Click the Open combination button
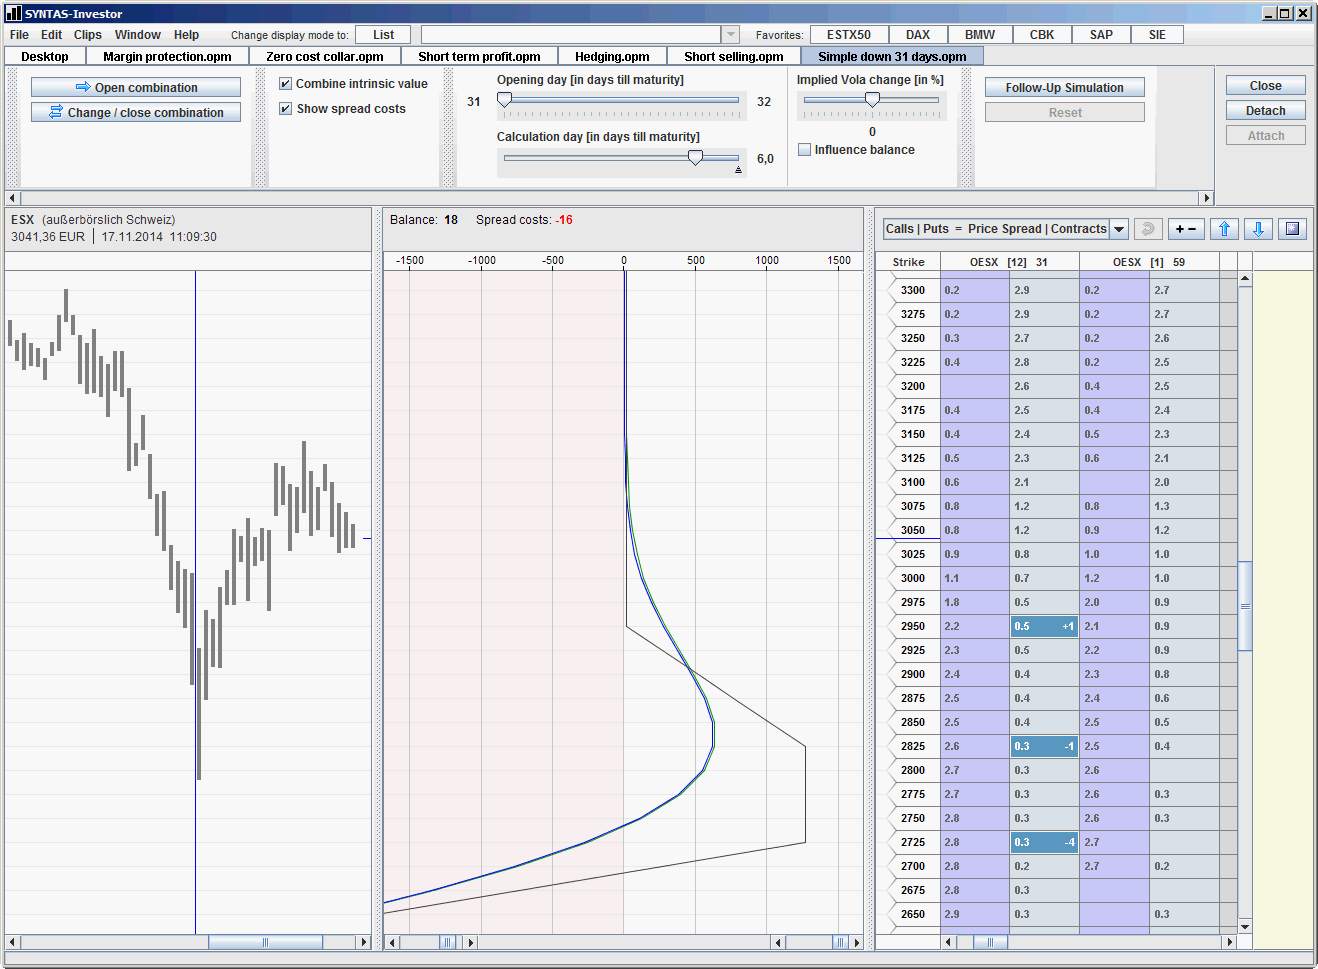1318x969 pixels. (136, 88)
